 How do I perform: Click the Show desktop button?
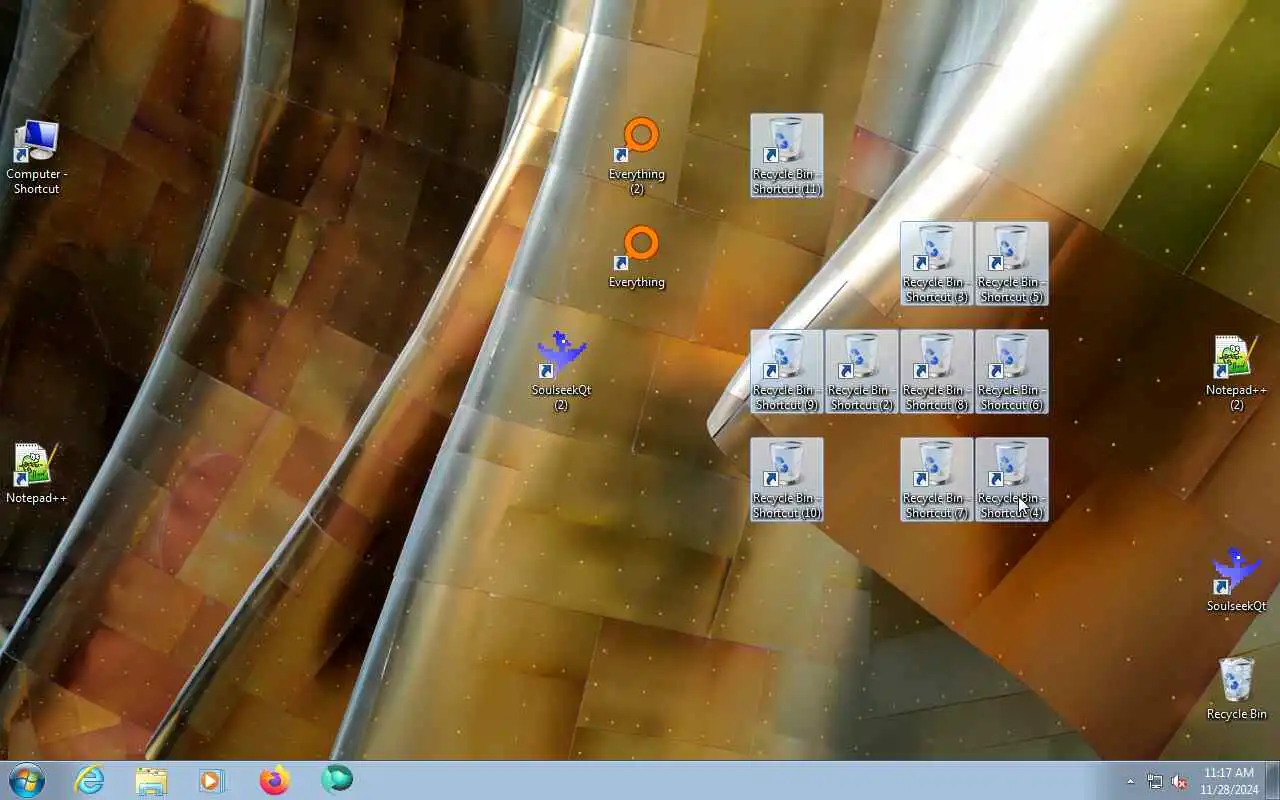(1272, 780)
